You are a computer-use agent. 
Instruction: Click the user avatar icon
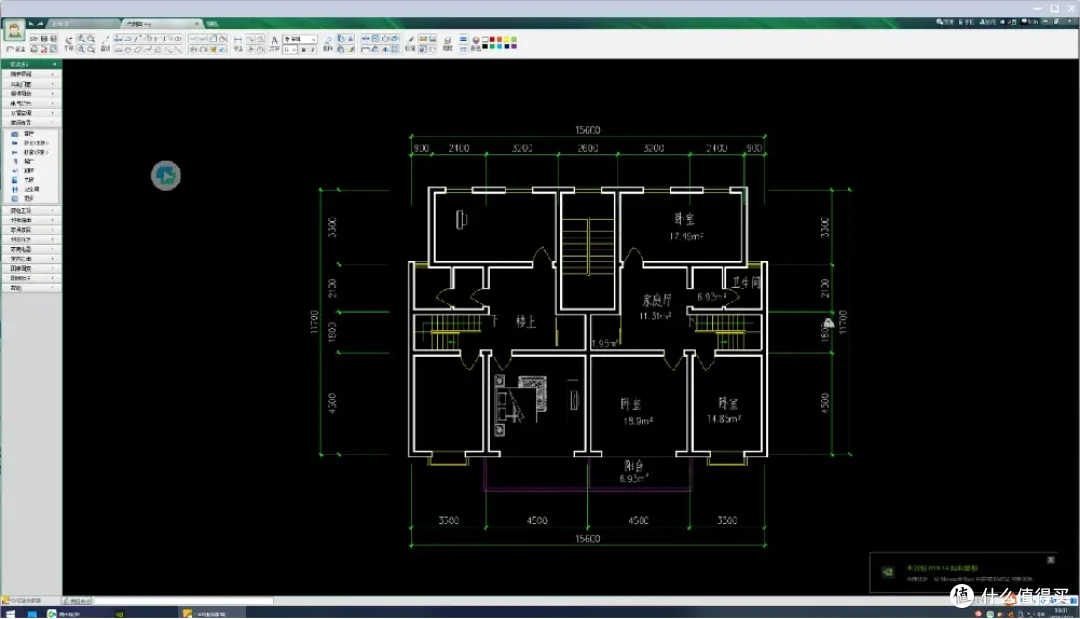point(14,31)
